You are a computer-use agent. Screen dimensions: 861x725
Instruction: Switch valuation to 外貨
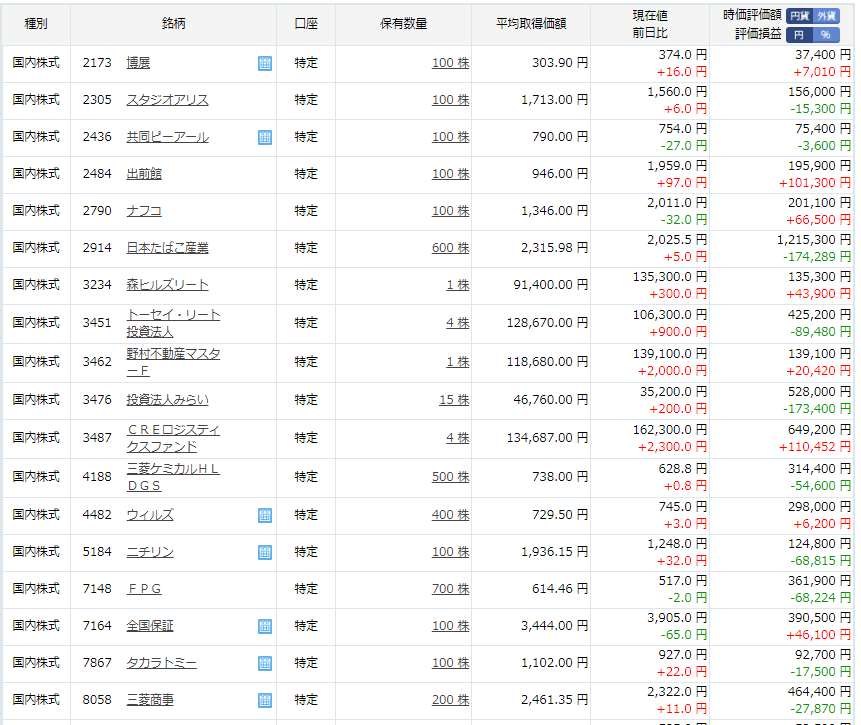click(826, 16)
